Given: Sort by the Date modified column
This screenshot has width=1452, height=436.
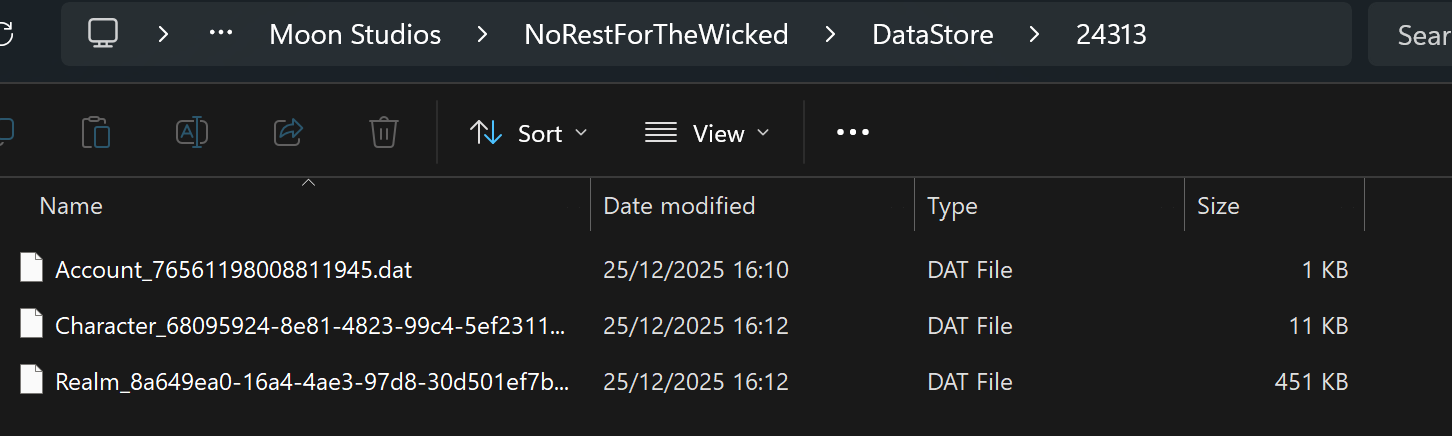Looking at the screenshot, I should pos(679,206).
